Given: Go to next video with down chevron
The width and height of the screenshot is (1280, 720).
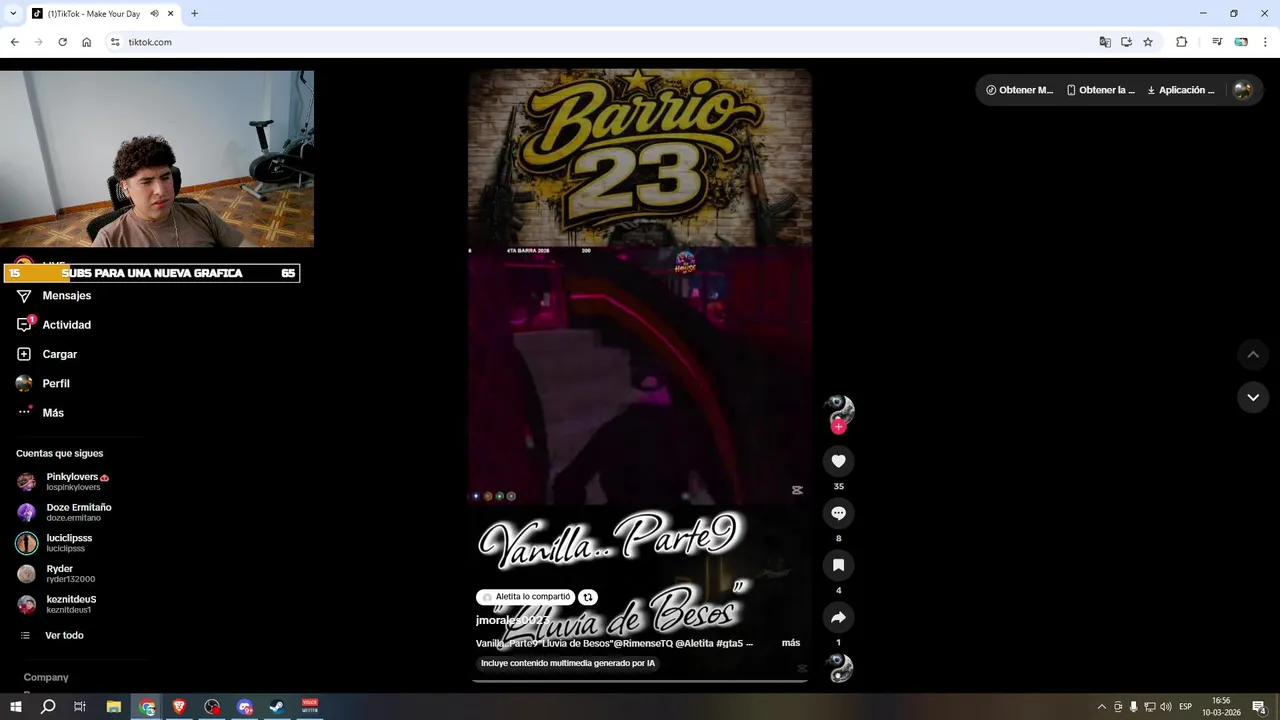Looking at the screenshot, I should pyautogui.click(x=1253, y=397).
